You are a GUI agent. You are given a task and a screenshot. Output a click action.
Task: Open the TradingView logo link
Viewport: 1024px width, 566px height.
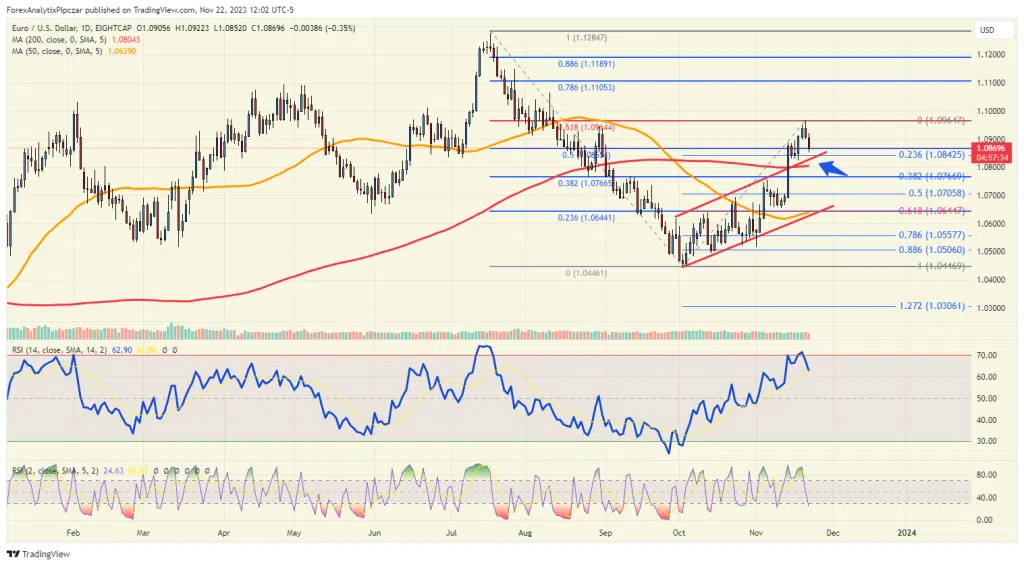[x=38, y=554]
